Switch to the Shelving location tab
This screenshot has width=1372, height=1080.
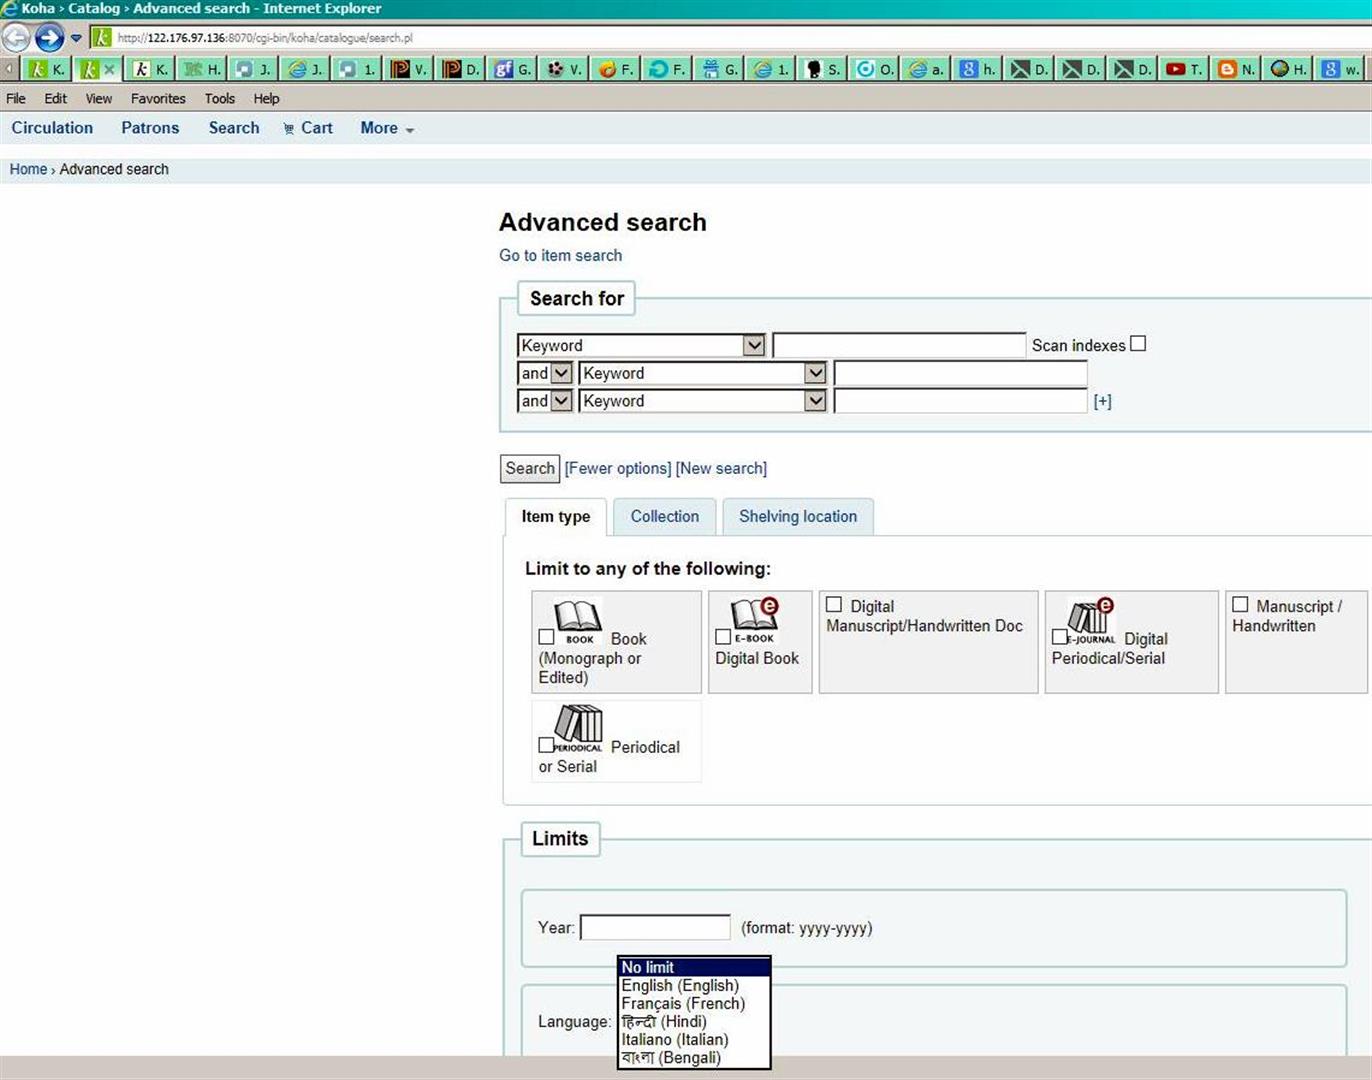click(798, 517)
